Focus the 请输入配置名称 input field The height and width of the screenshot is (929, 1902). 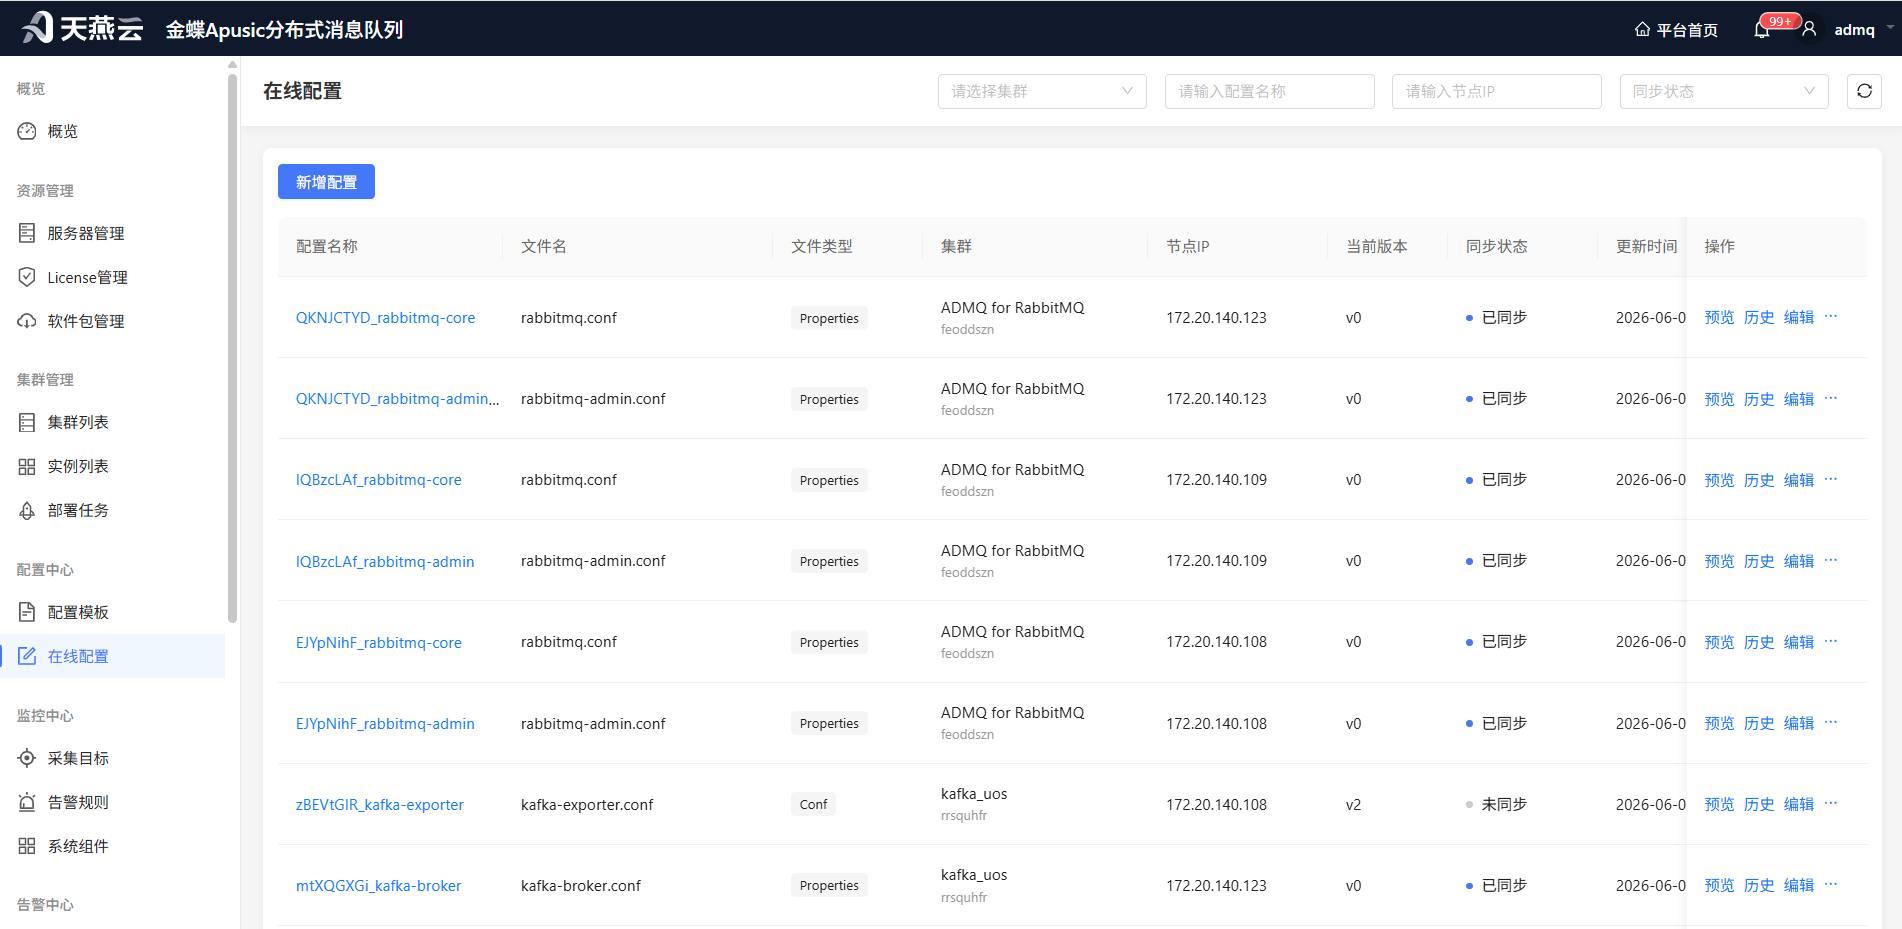1269,91
